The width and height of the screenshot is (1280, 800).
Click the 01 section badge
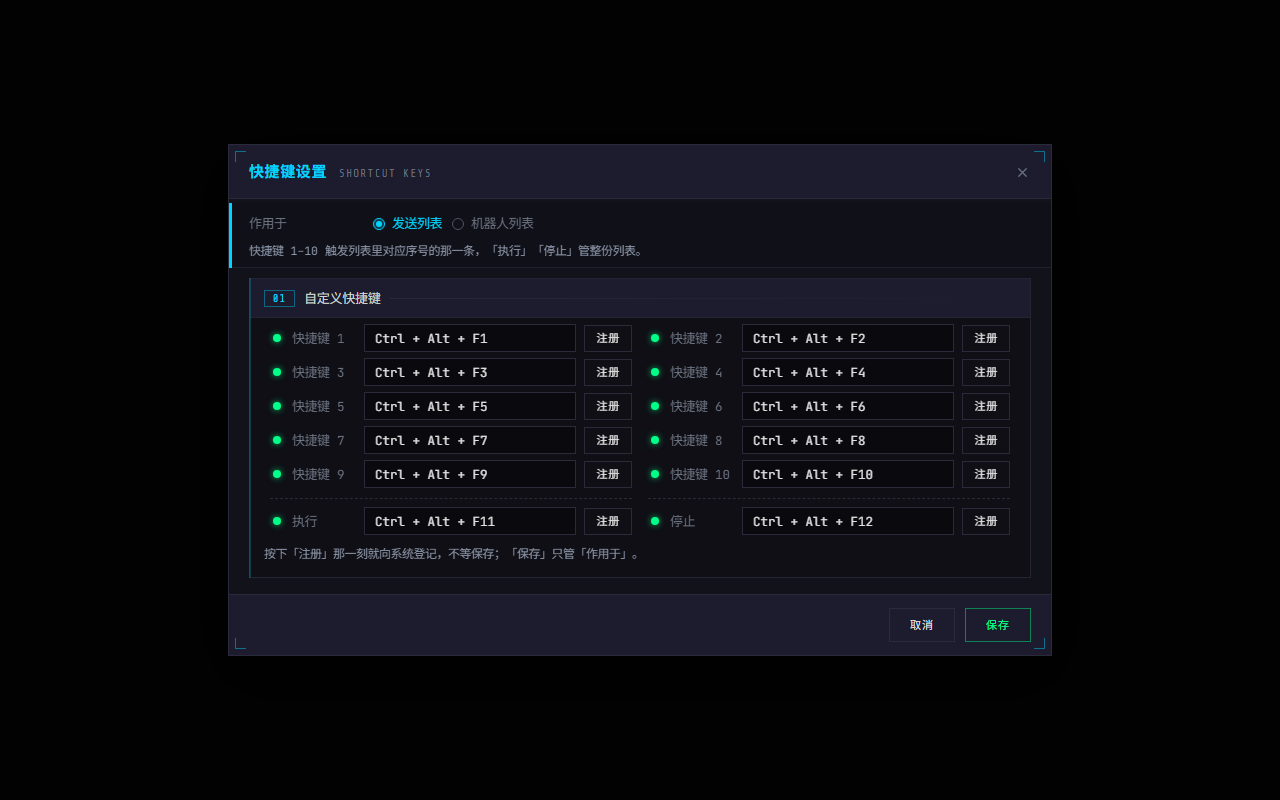coord(279,298)
